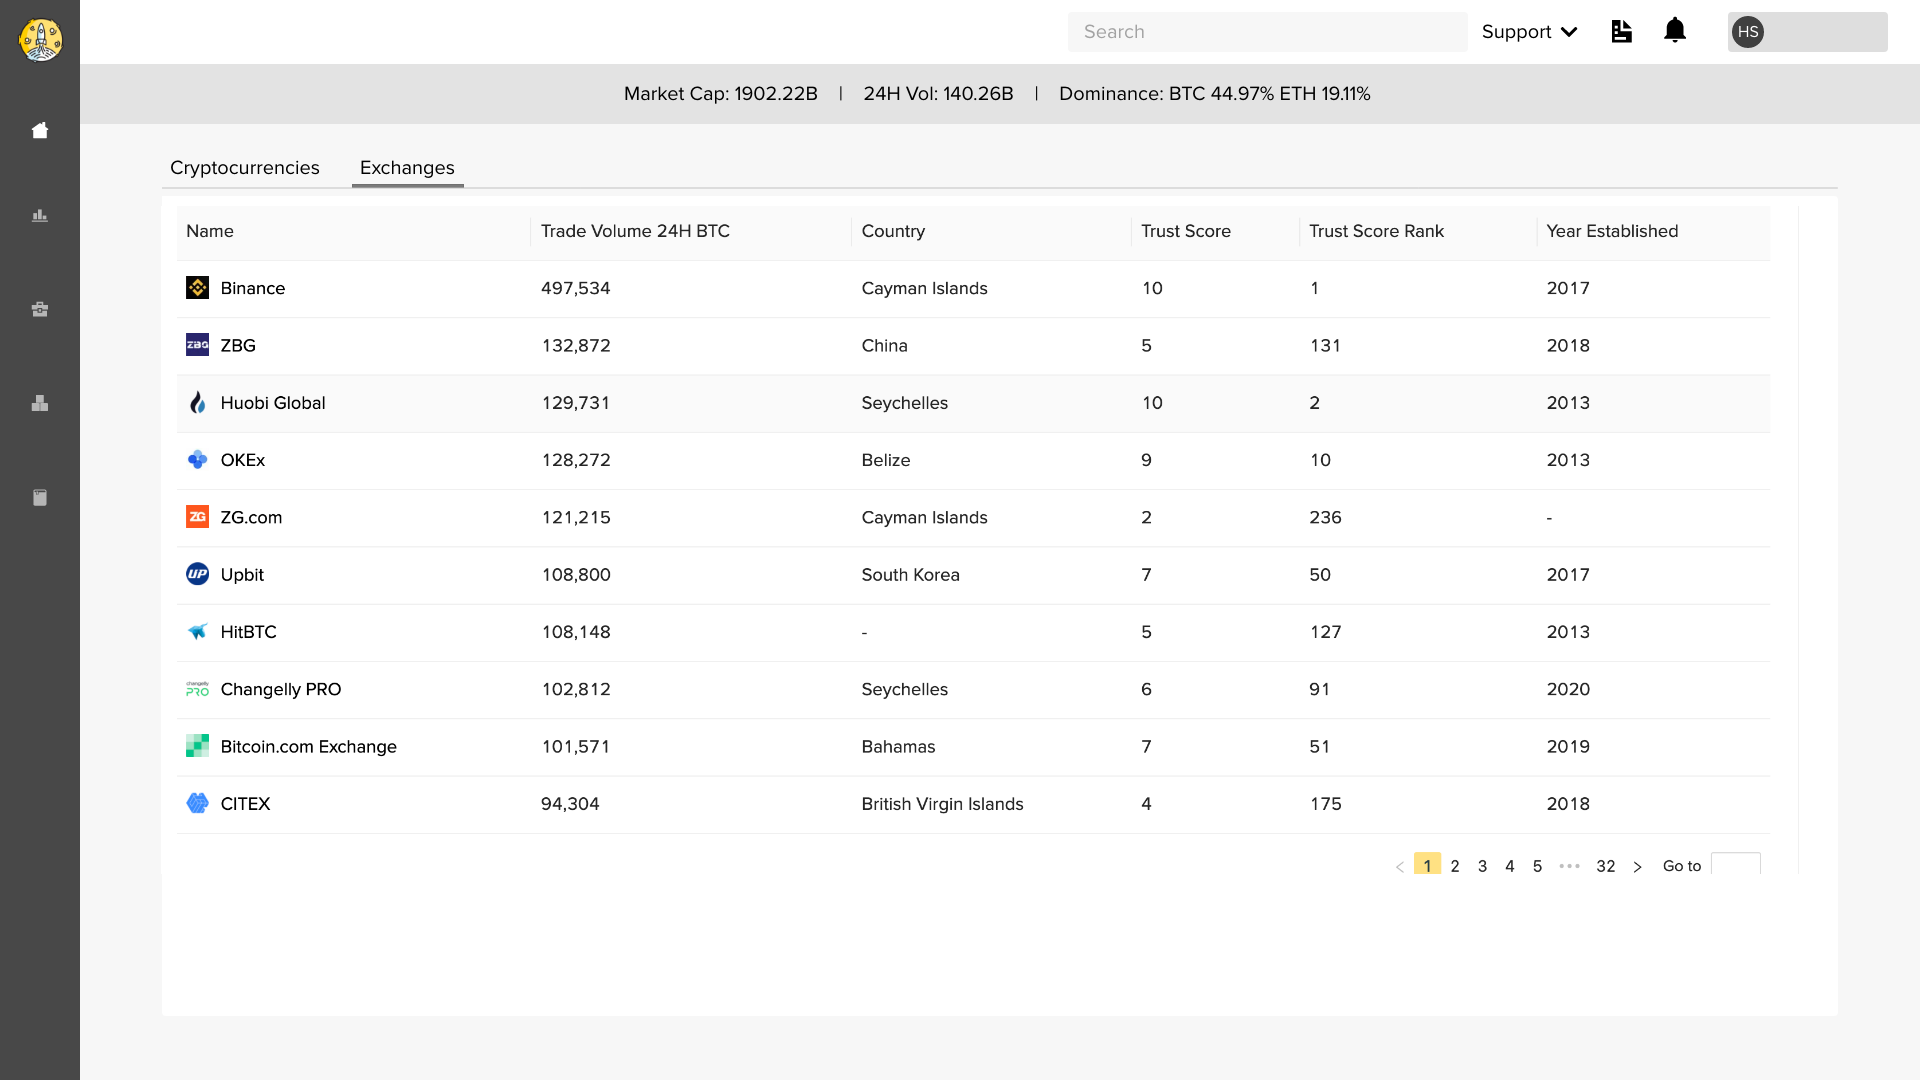Click the rocket logo in sidebar
The height and width of the screenshot is (1080, 1920).
click(40, 40)
